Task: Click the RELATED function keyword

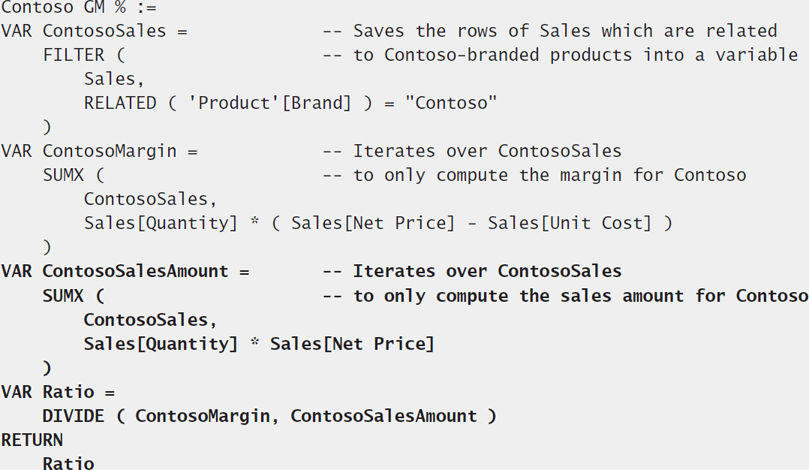Action: click(120, 103)
